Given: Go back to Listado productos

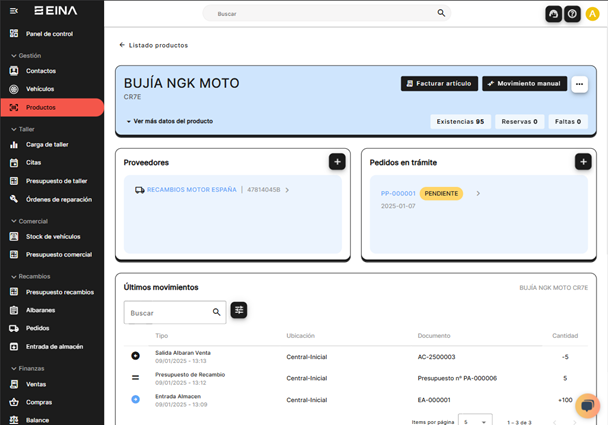Looking at the screenshot, I should coord(153,45).
